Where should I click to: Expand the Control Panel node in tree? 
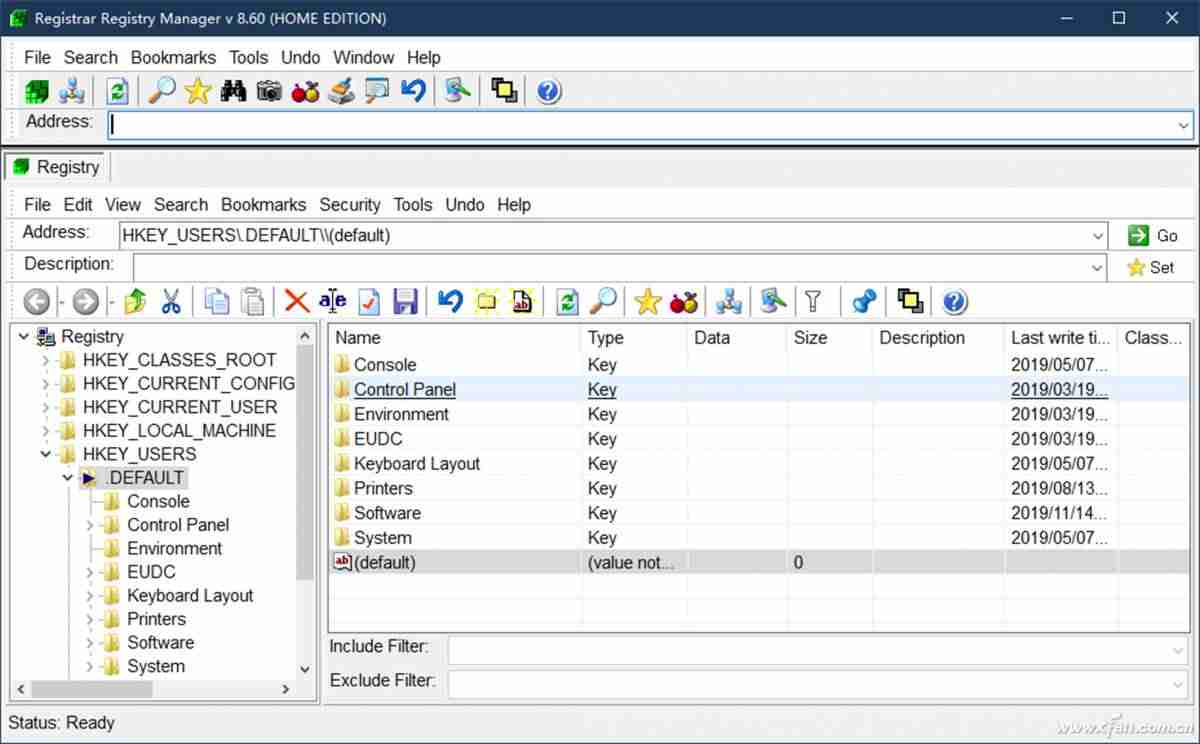click(90, 525)
